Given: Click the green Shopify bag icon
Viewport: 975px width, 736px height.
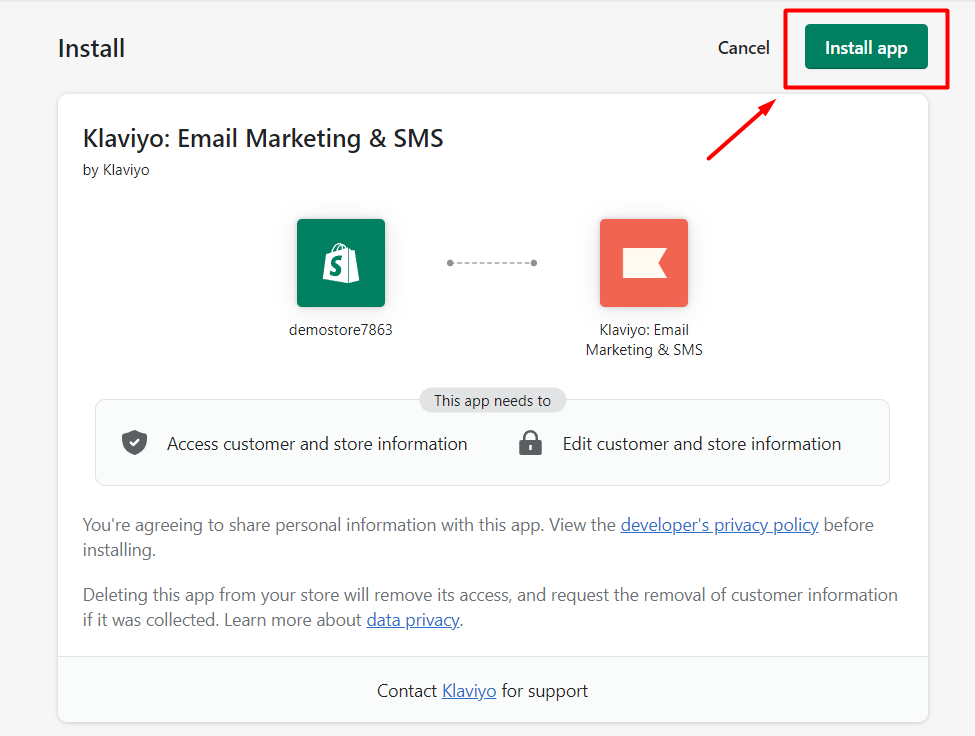Looking at the screenshot, I should [341, 263].
